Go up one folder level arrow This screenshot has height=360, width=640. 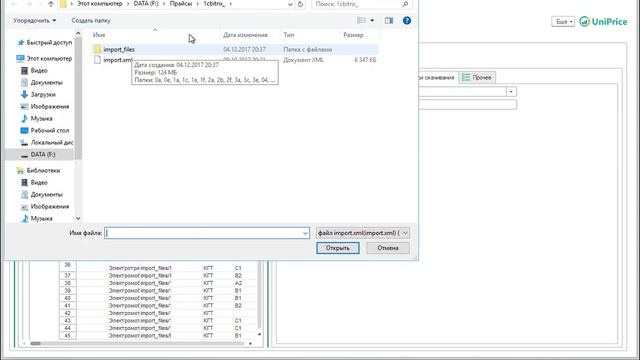[51, 4]
